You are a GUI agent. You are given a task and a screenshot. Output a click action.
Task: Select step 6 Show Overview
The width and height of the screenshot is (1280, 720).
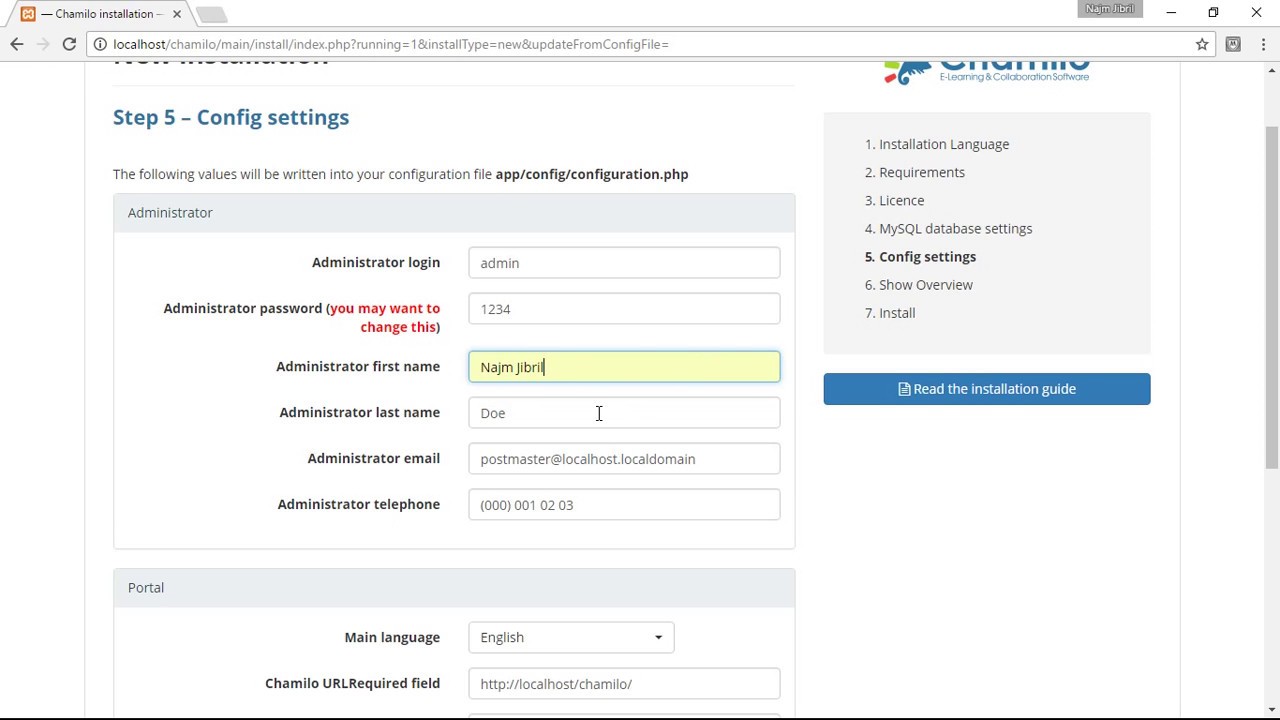tap(925, 284)
